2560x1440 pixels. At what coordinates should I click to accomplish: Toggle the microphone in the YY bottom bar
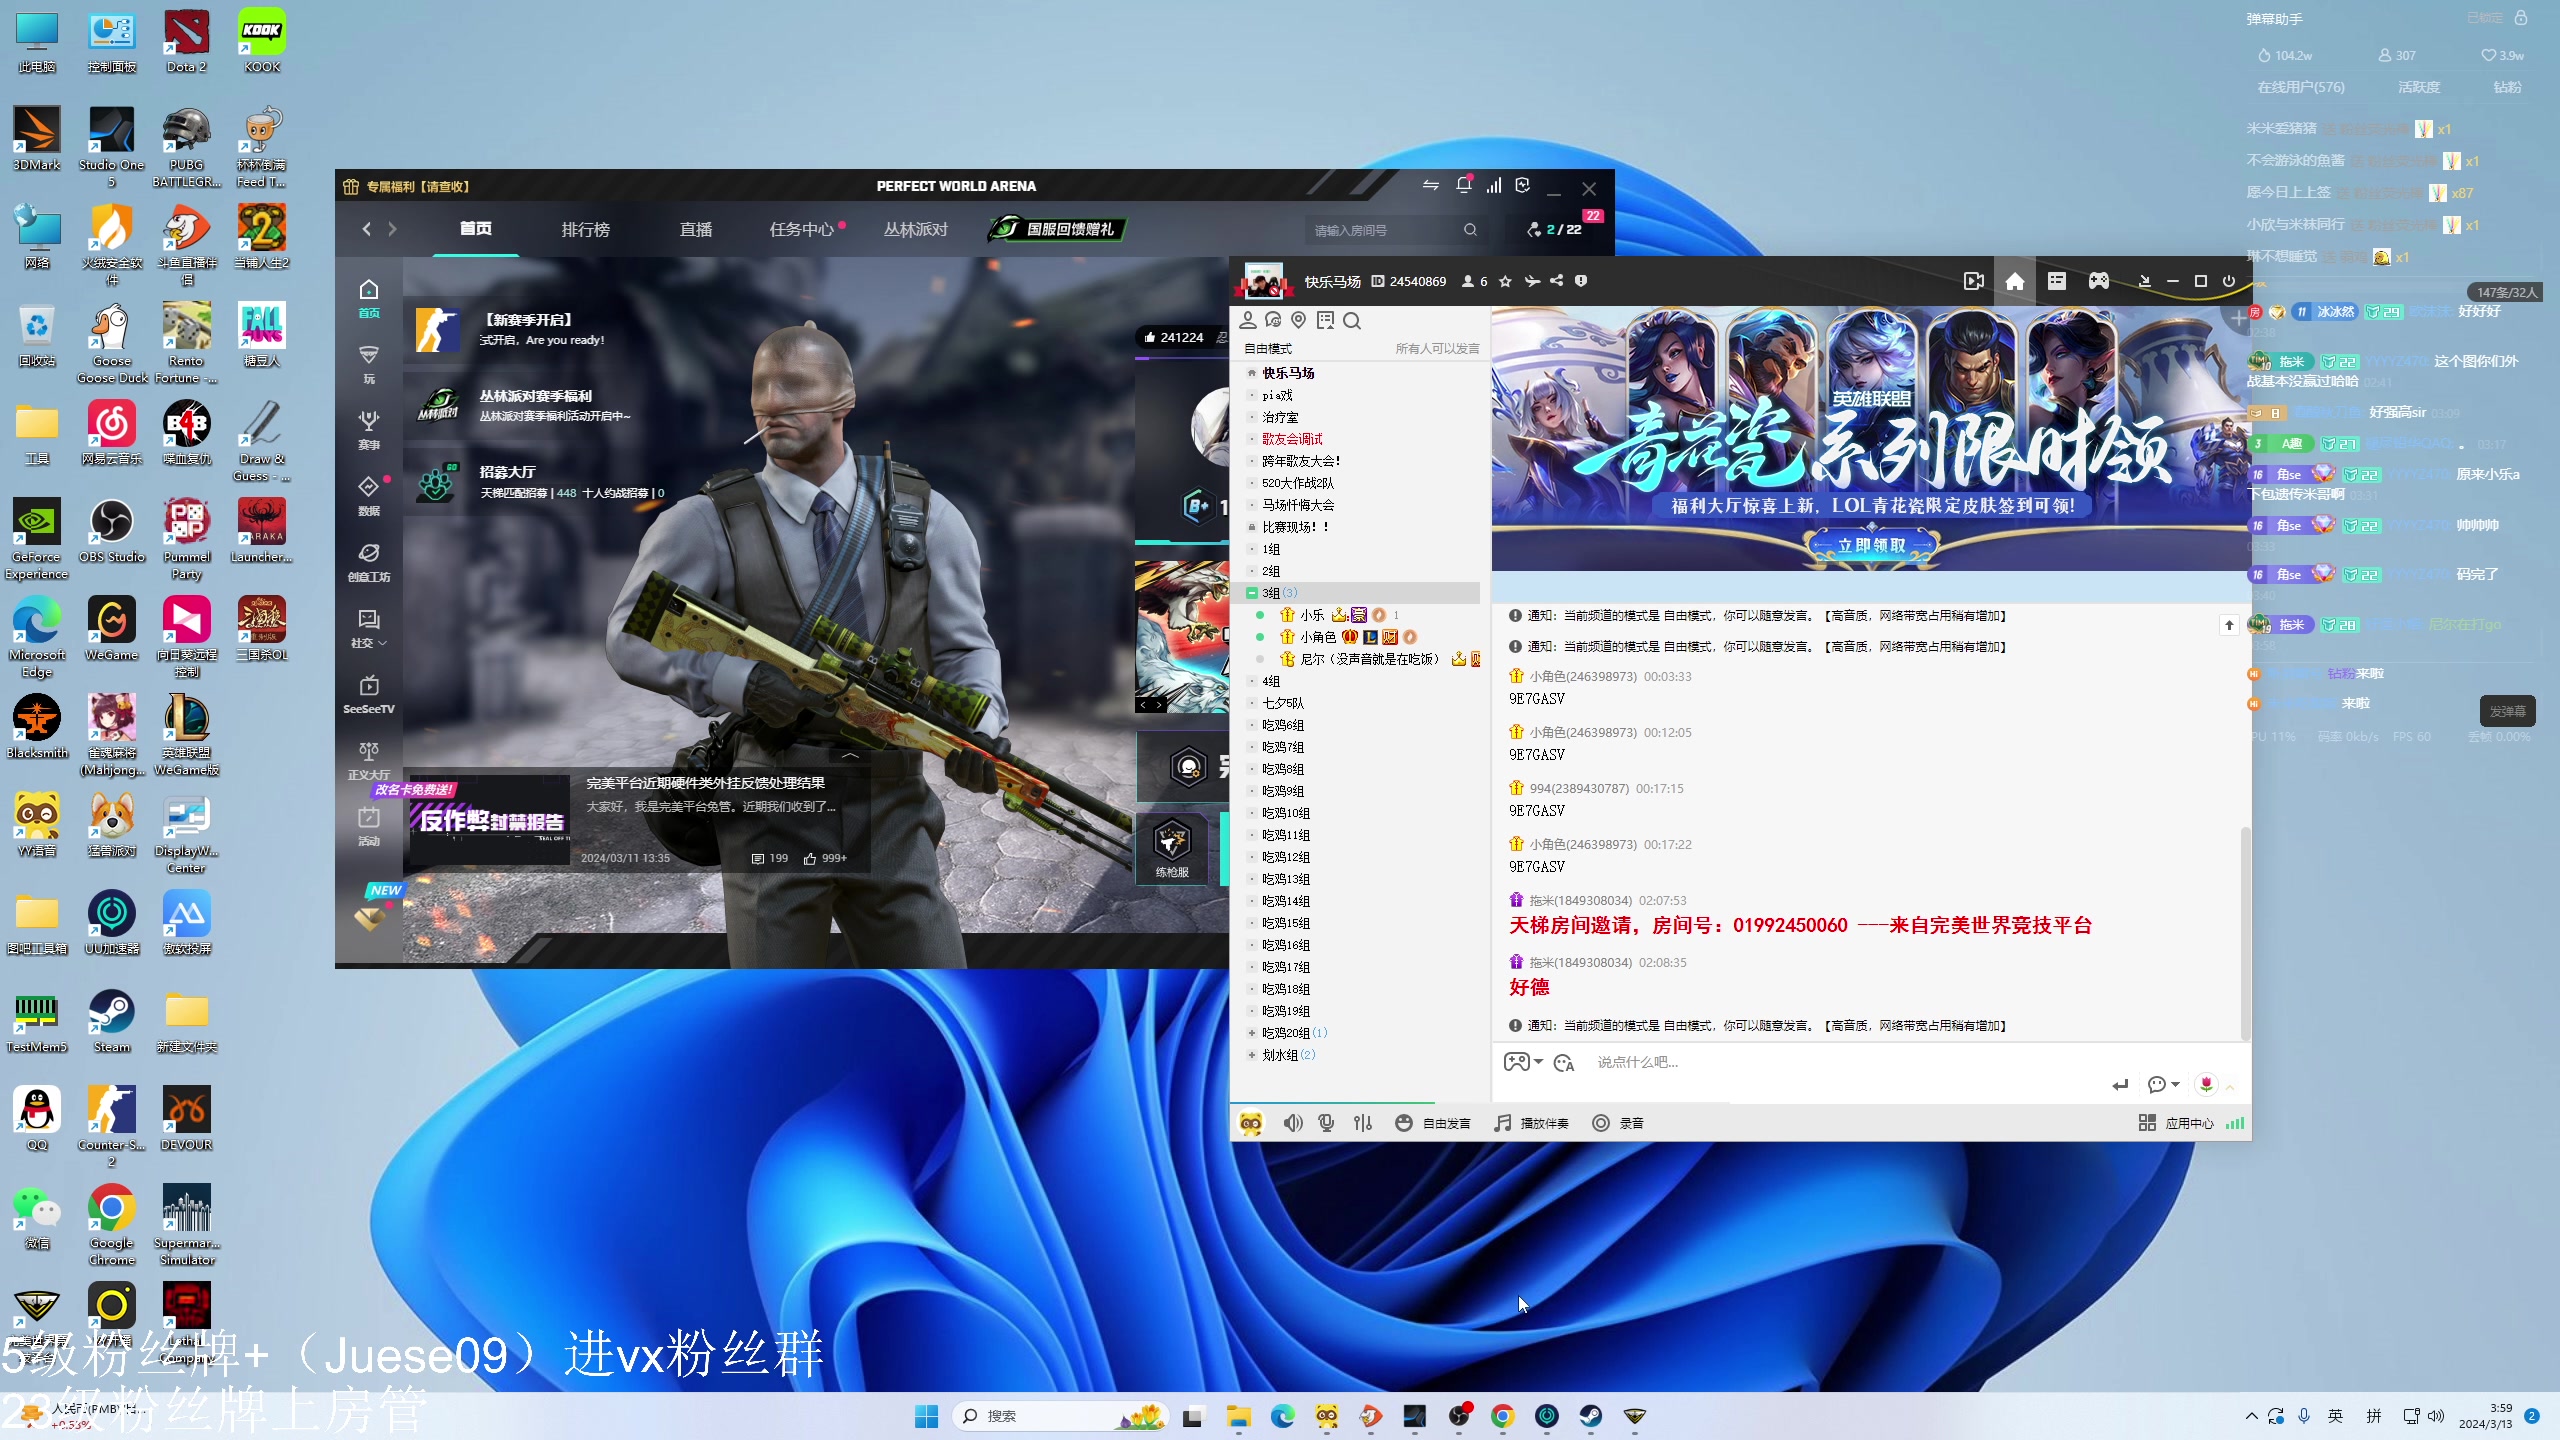(1327, 1123)
